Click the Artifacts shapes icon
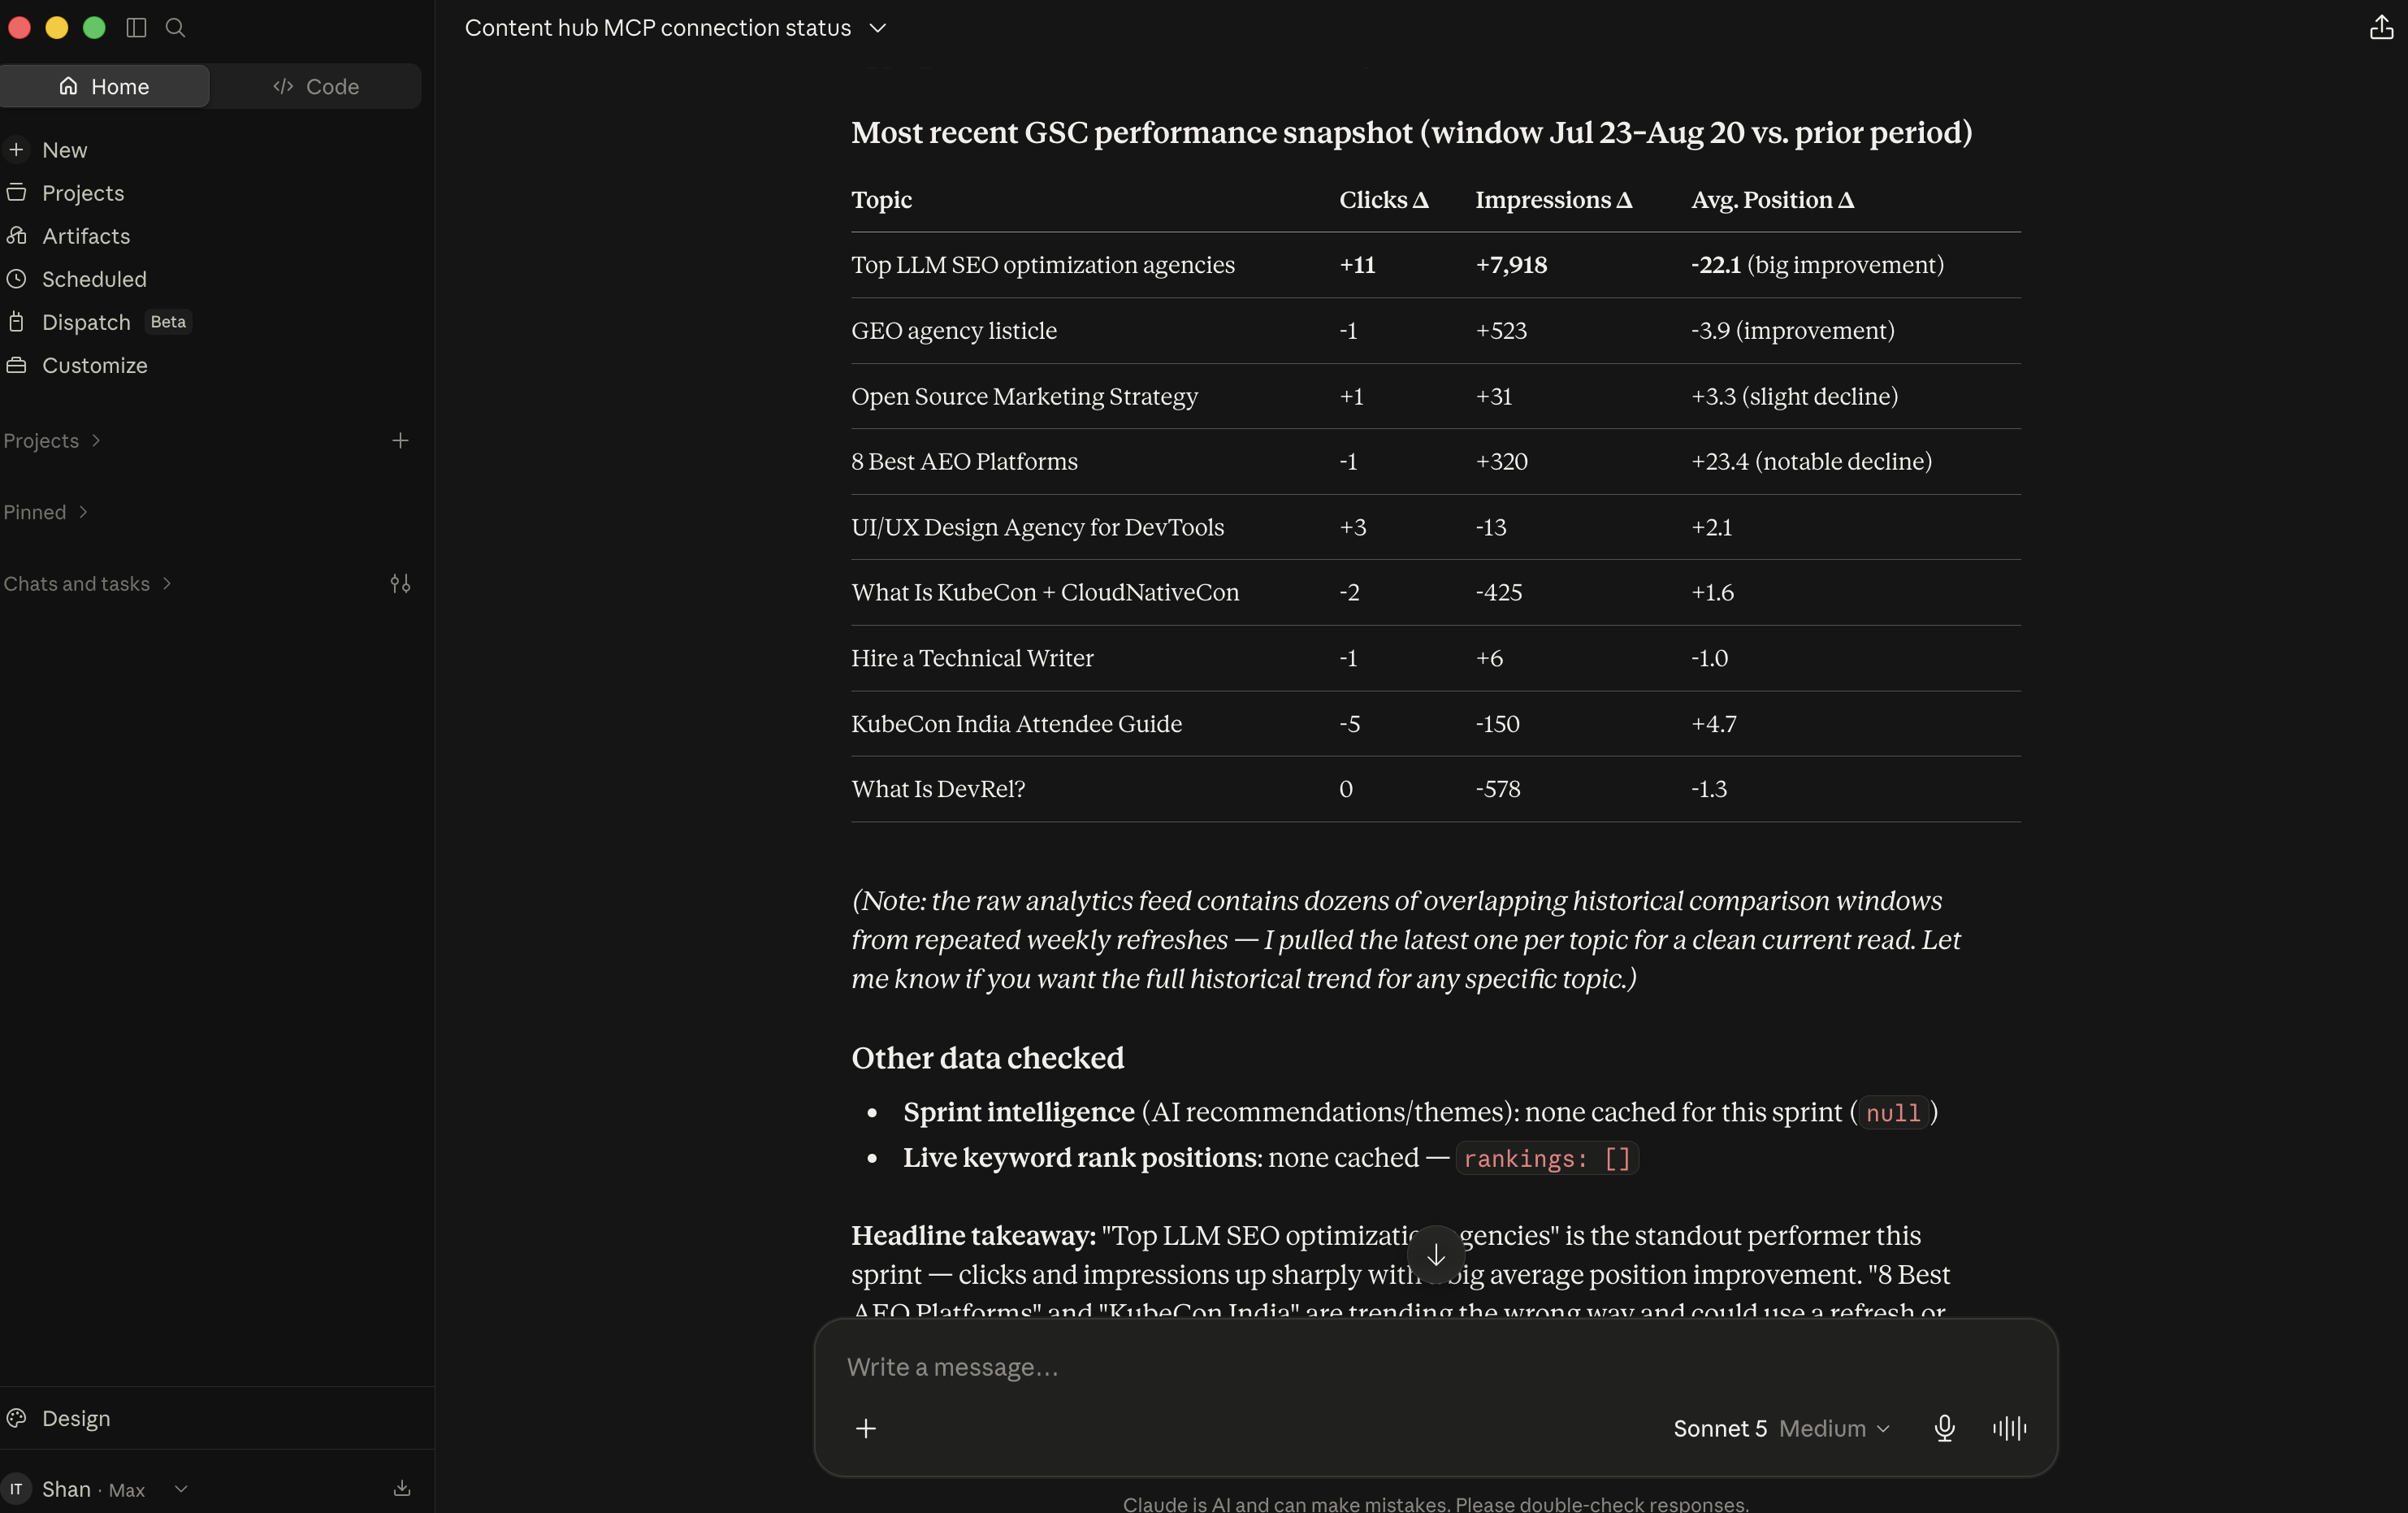This screenshot has height=1513, width=2408. pyautogui.click(x=16, y=235)
